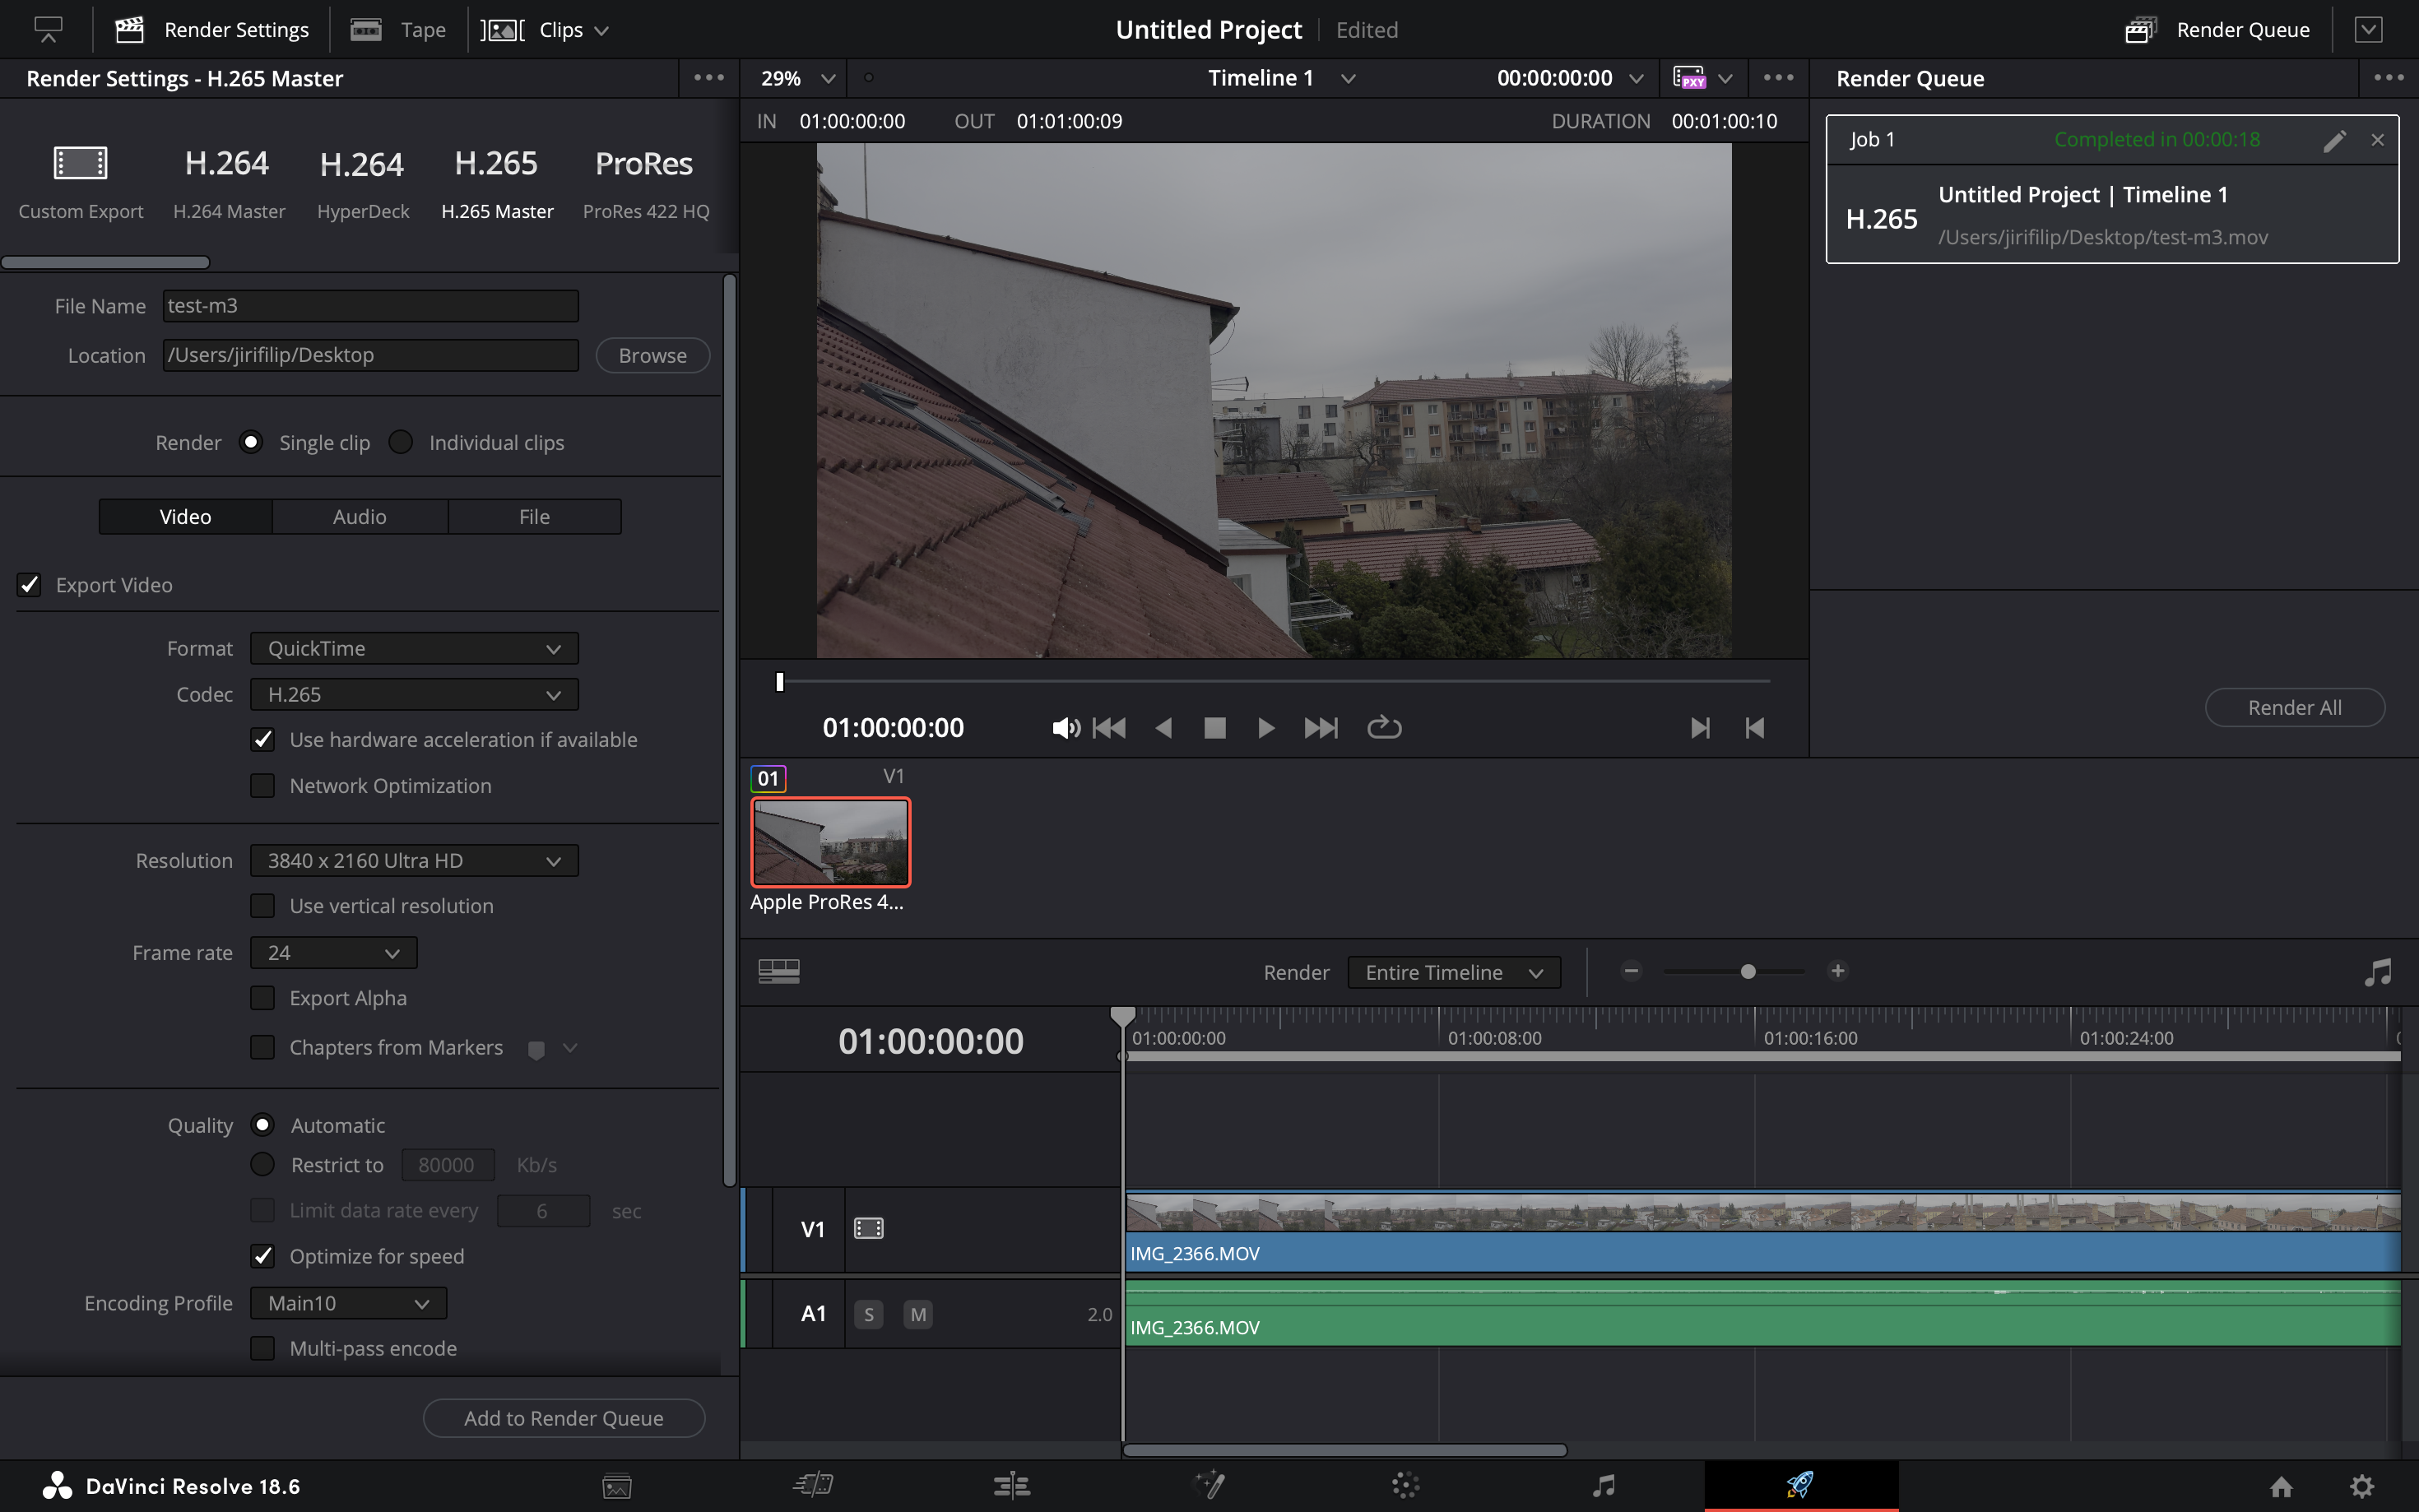Click Add to Render Queue button

coord(563,1417)
